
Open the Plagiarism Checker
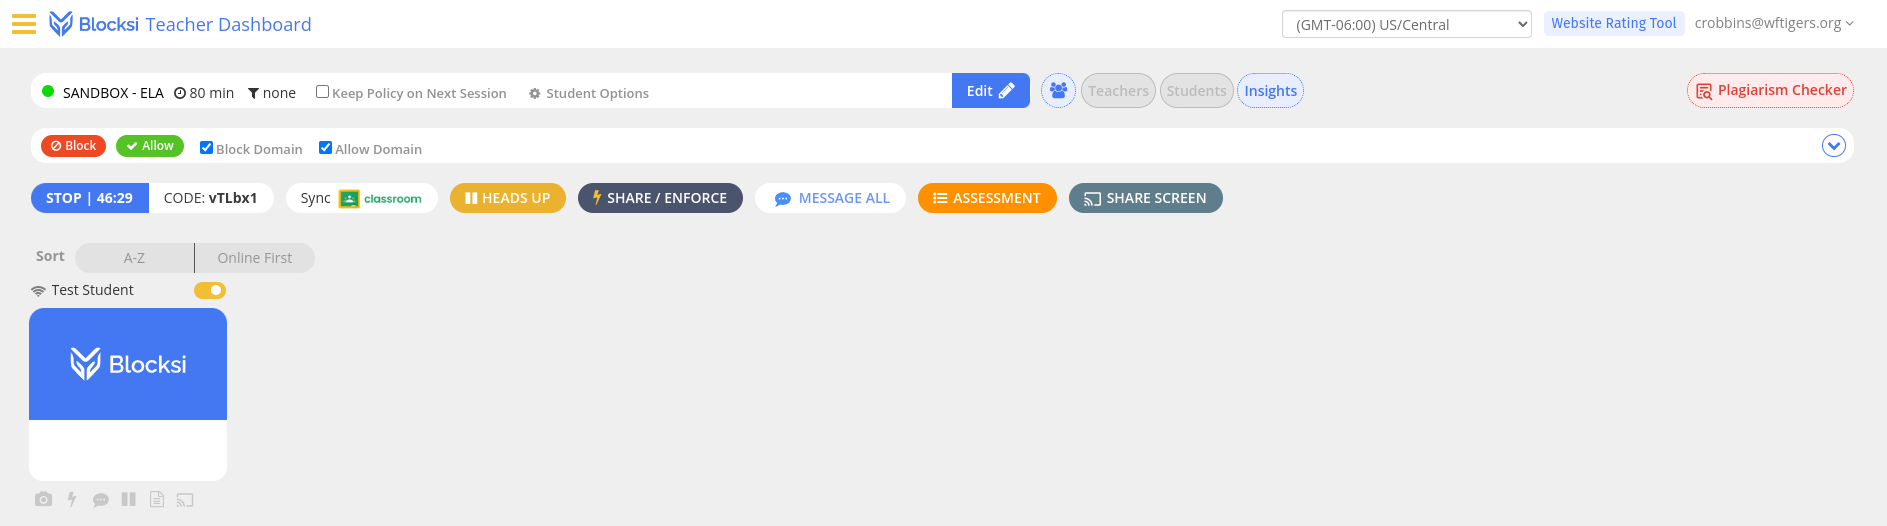(1770, 90)
